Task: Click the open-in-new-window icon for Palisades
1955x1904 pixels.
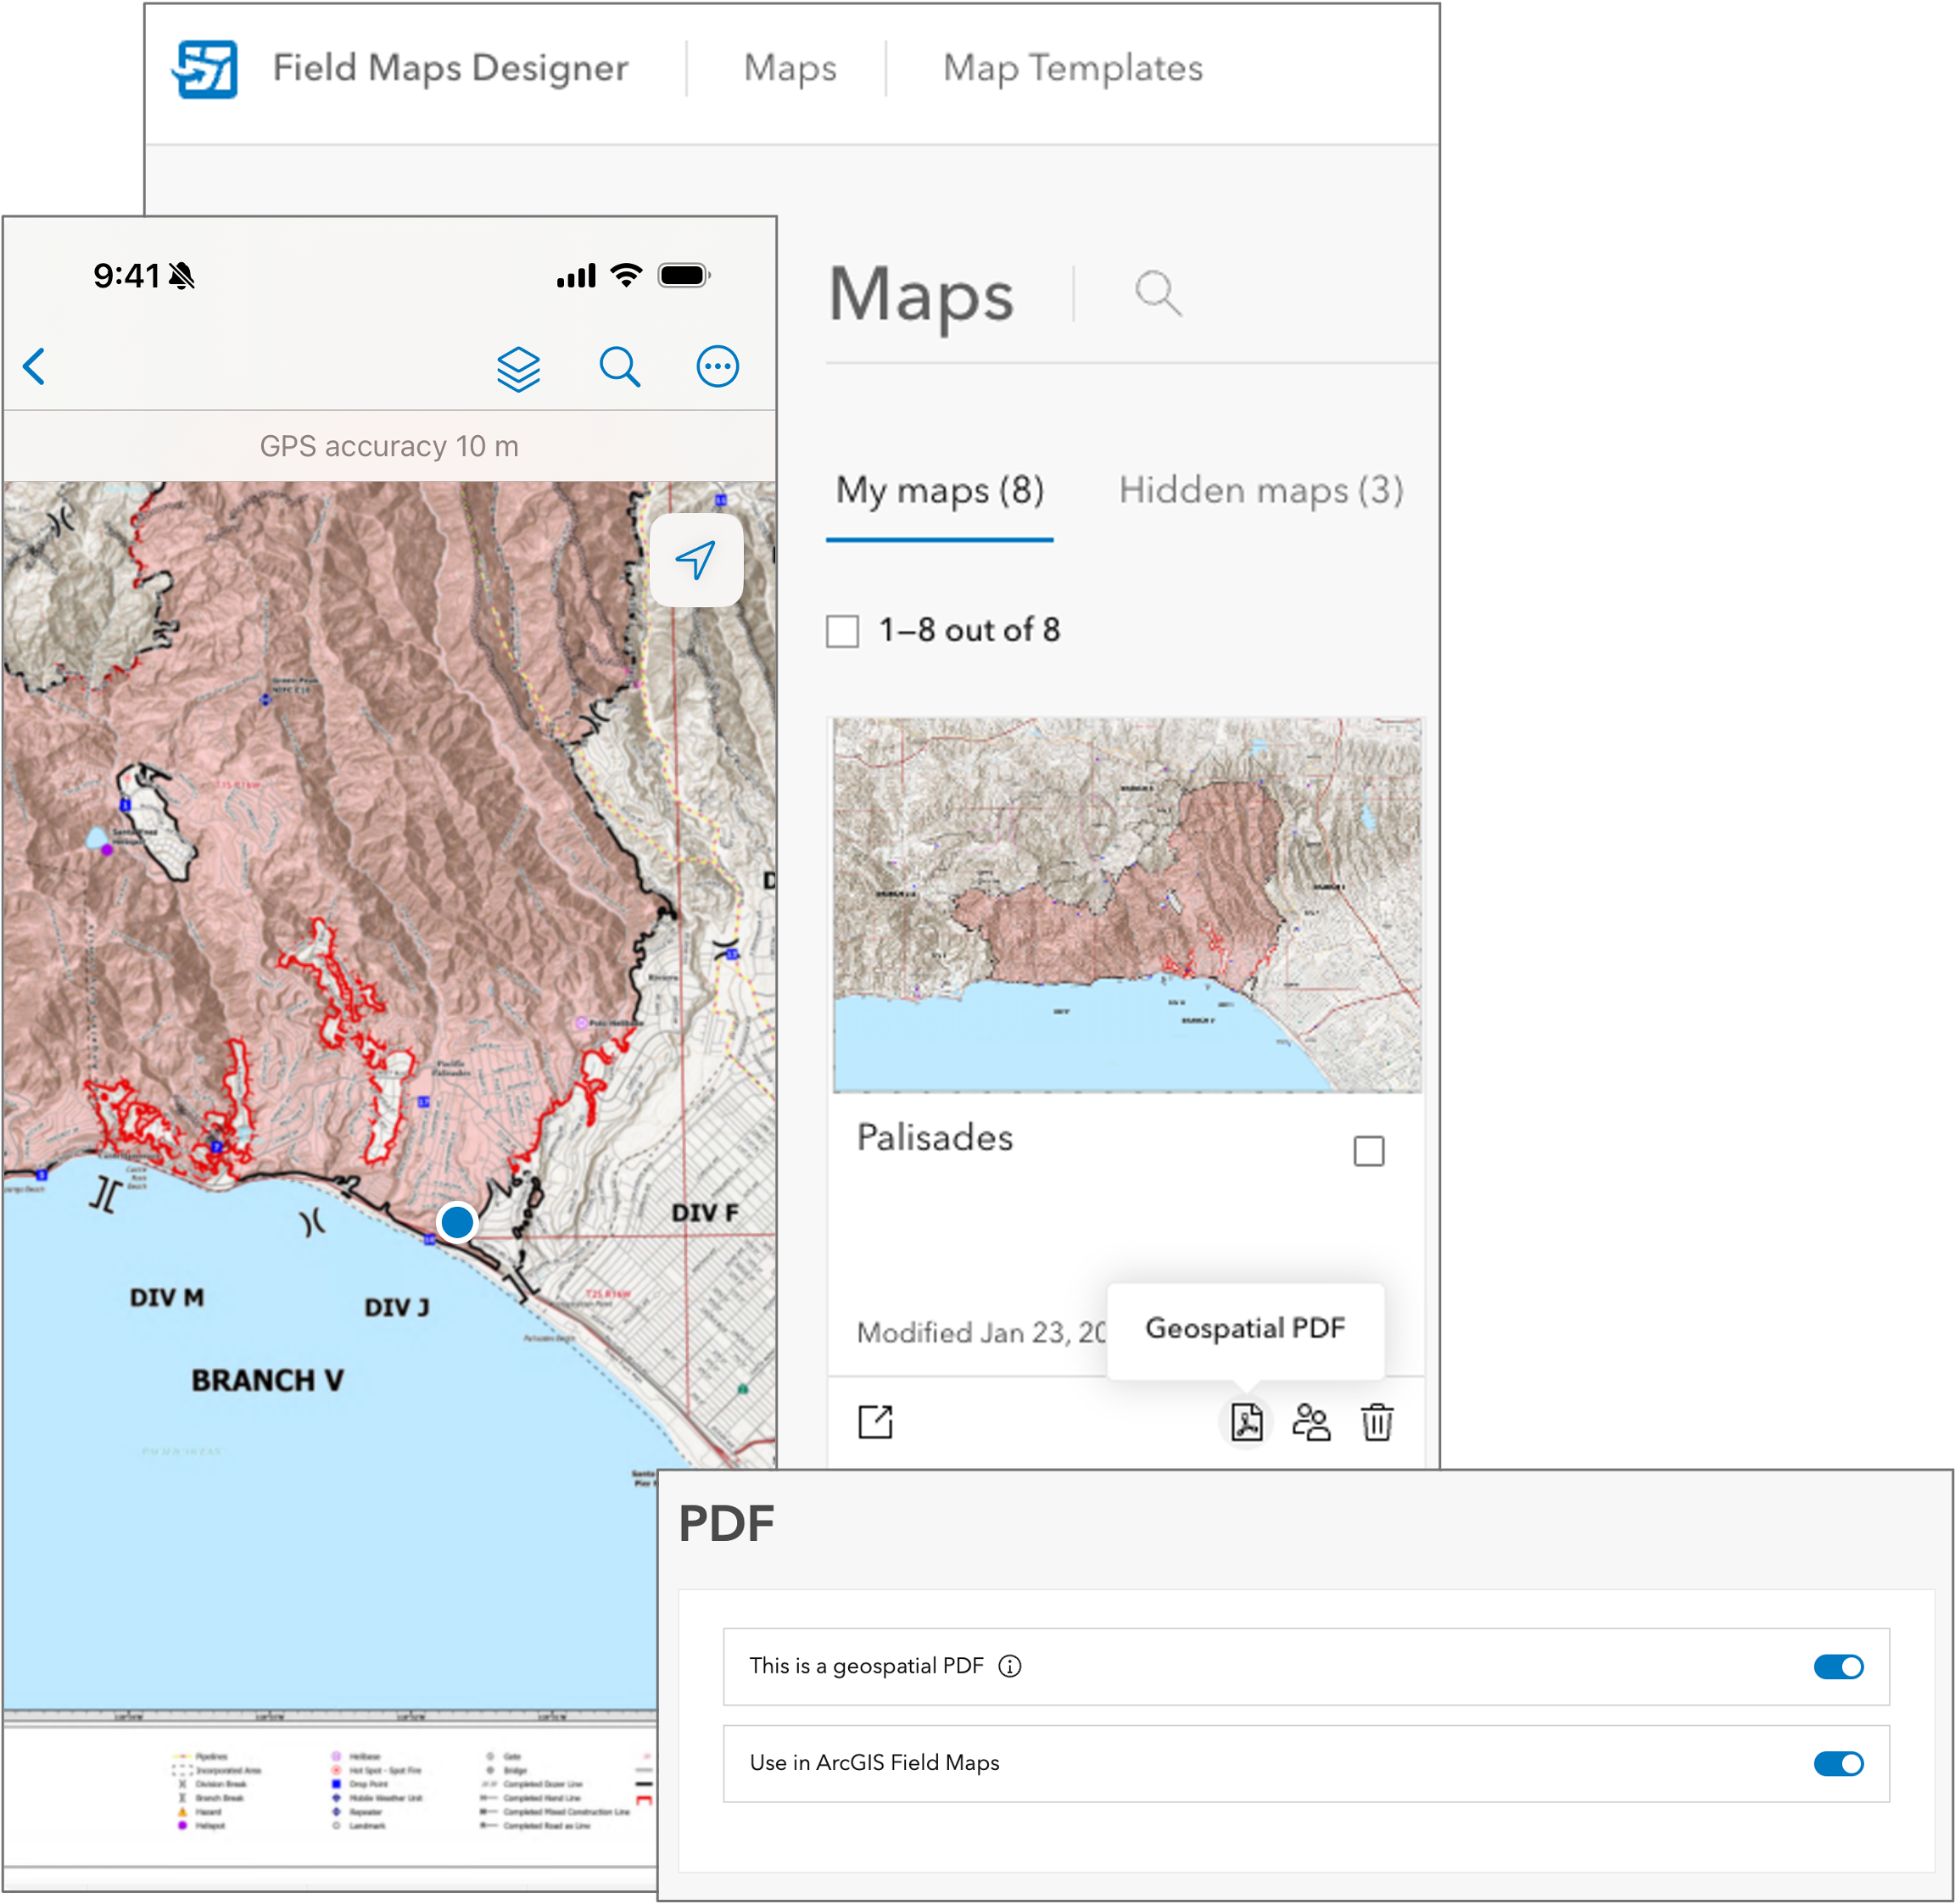Action: 875,1420
